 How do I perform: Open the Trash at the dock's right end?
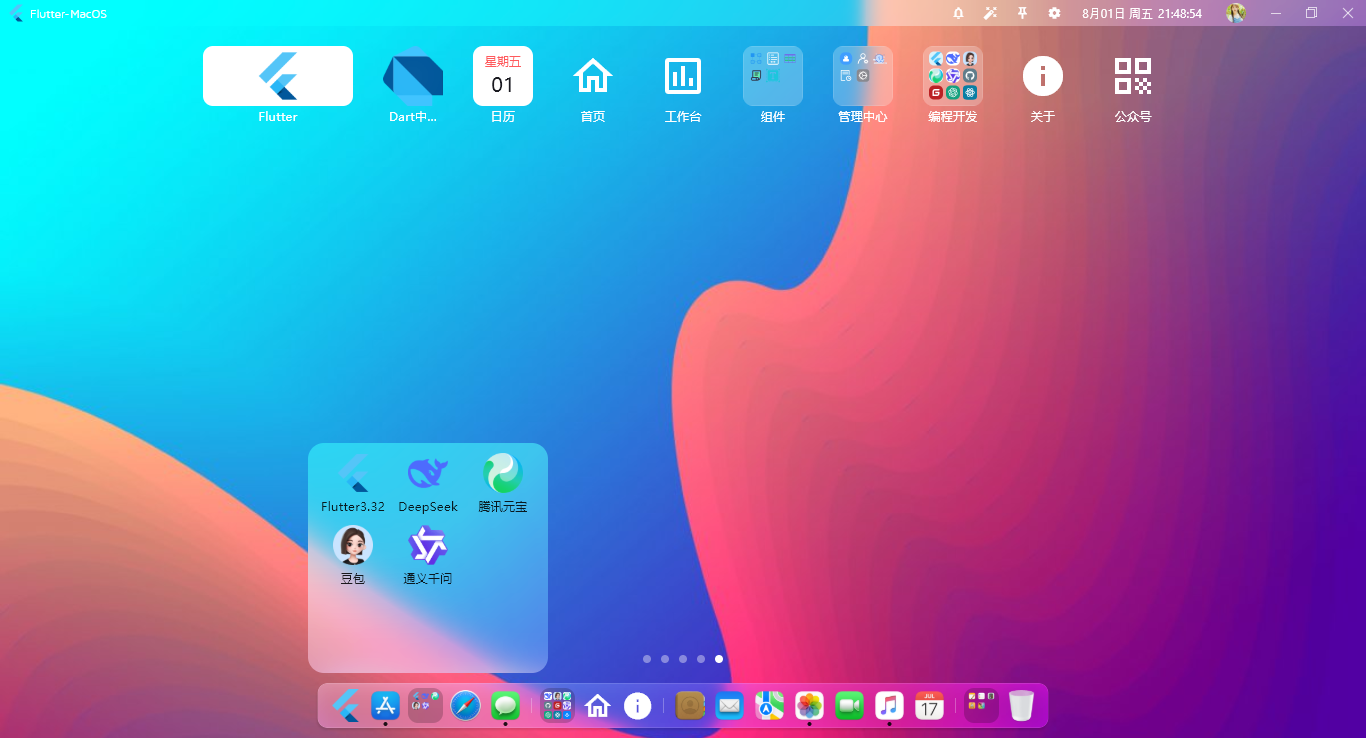(1021, 705)
